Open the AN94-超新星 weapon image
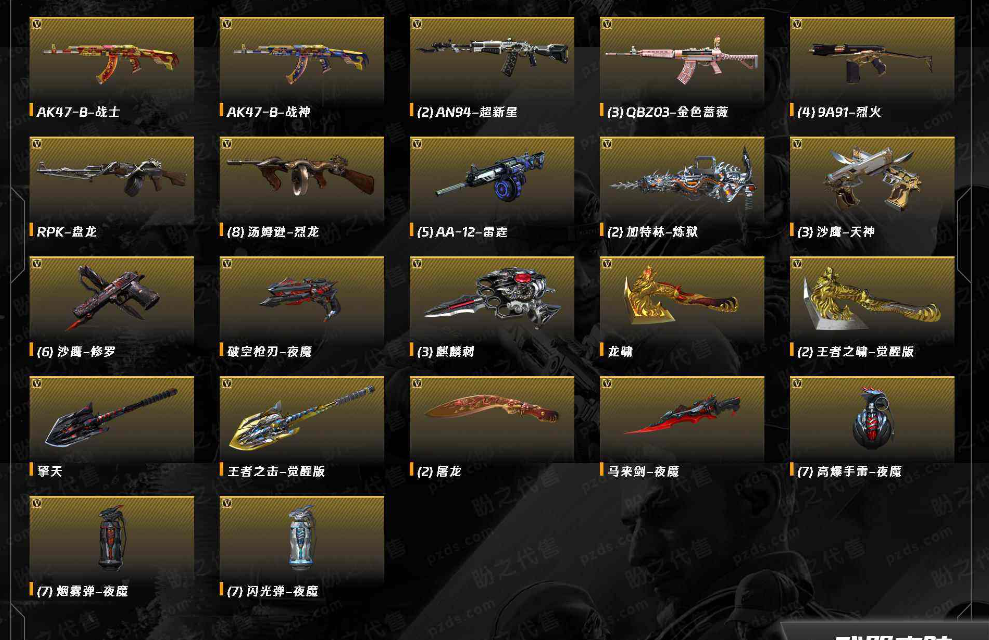 [492, 60]
